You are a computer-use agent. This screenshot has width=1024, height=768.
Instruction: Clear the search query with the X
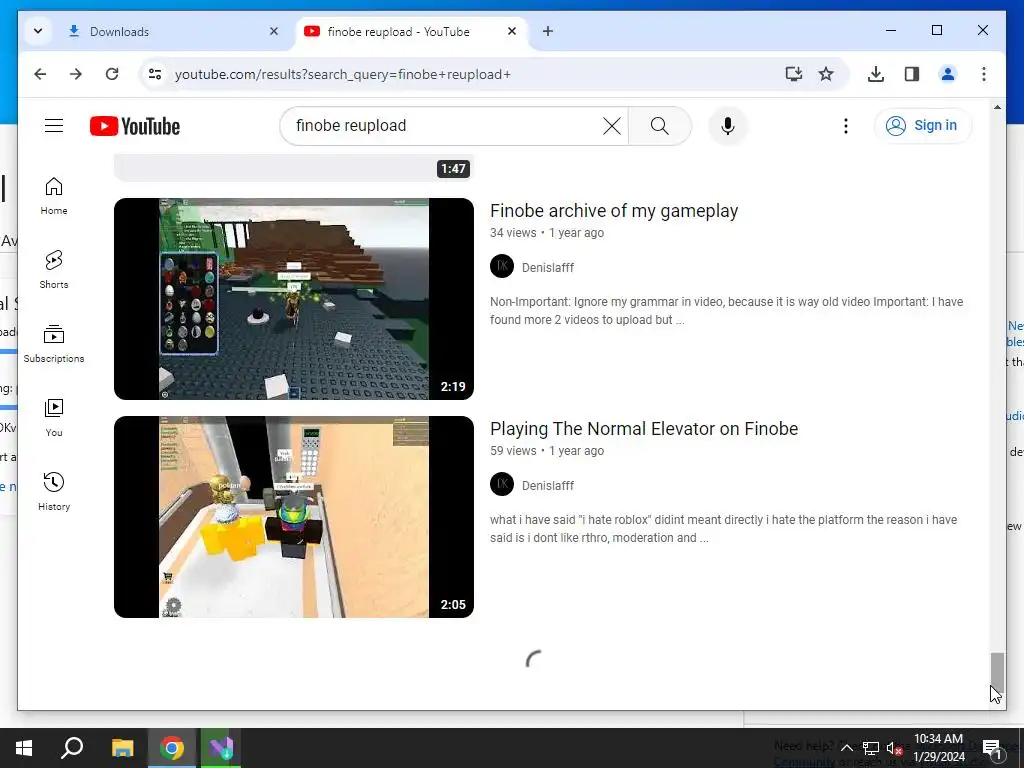(612, 125)
